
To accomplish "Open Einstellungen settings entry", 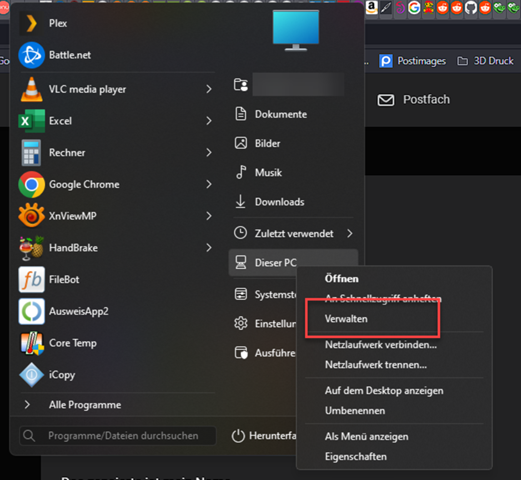I will (x=265, y=323).
